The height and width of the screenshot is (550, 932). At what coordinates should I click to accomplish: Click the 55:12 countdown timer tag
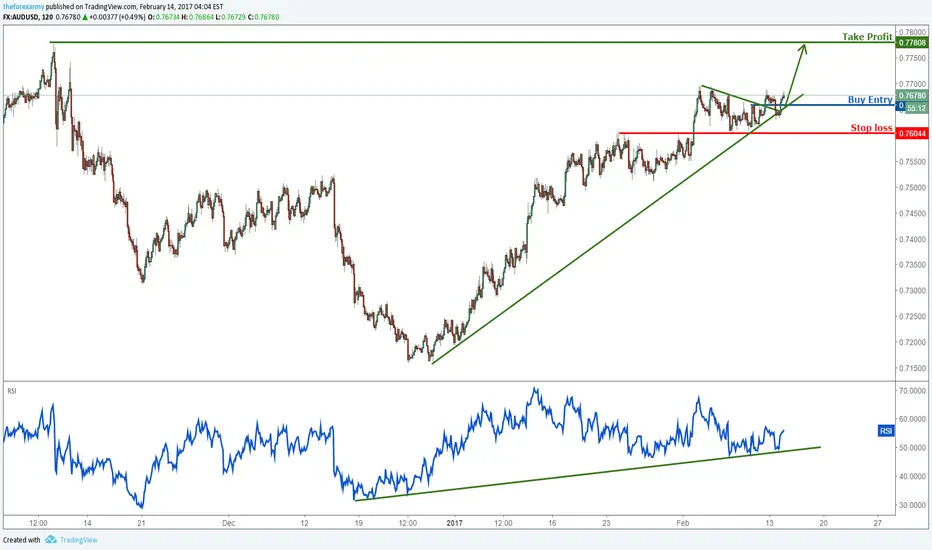click(x=916, y=108)
